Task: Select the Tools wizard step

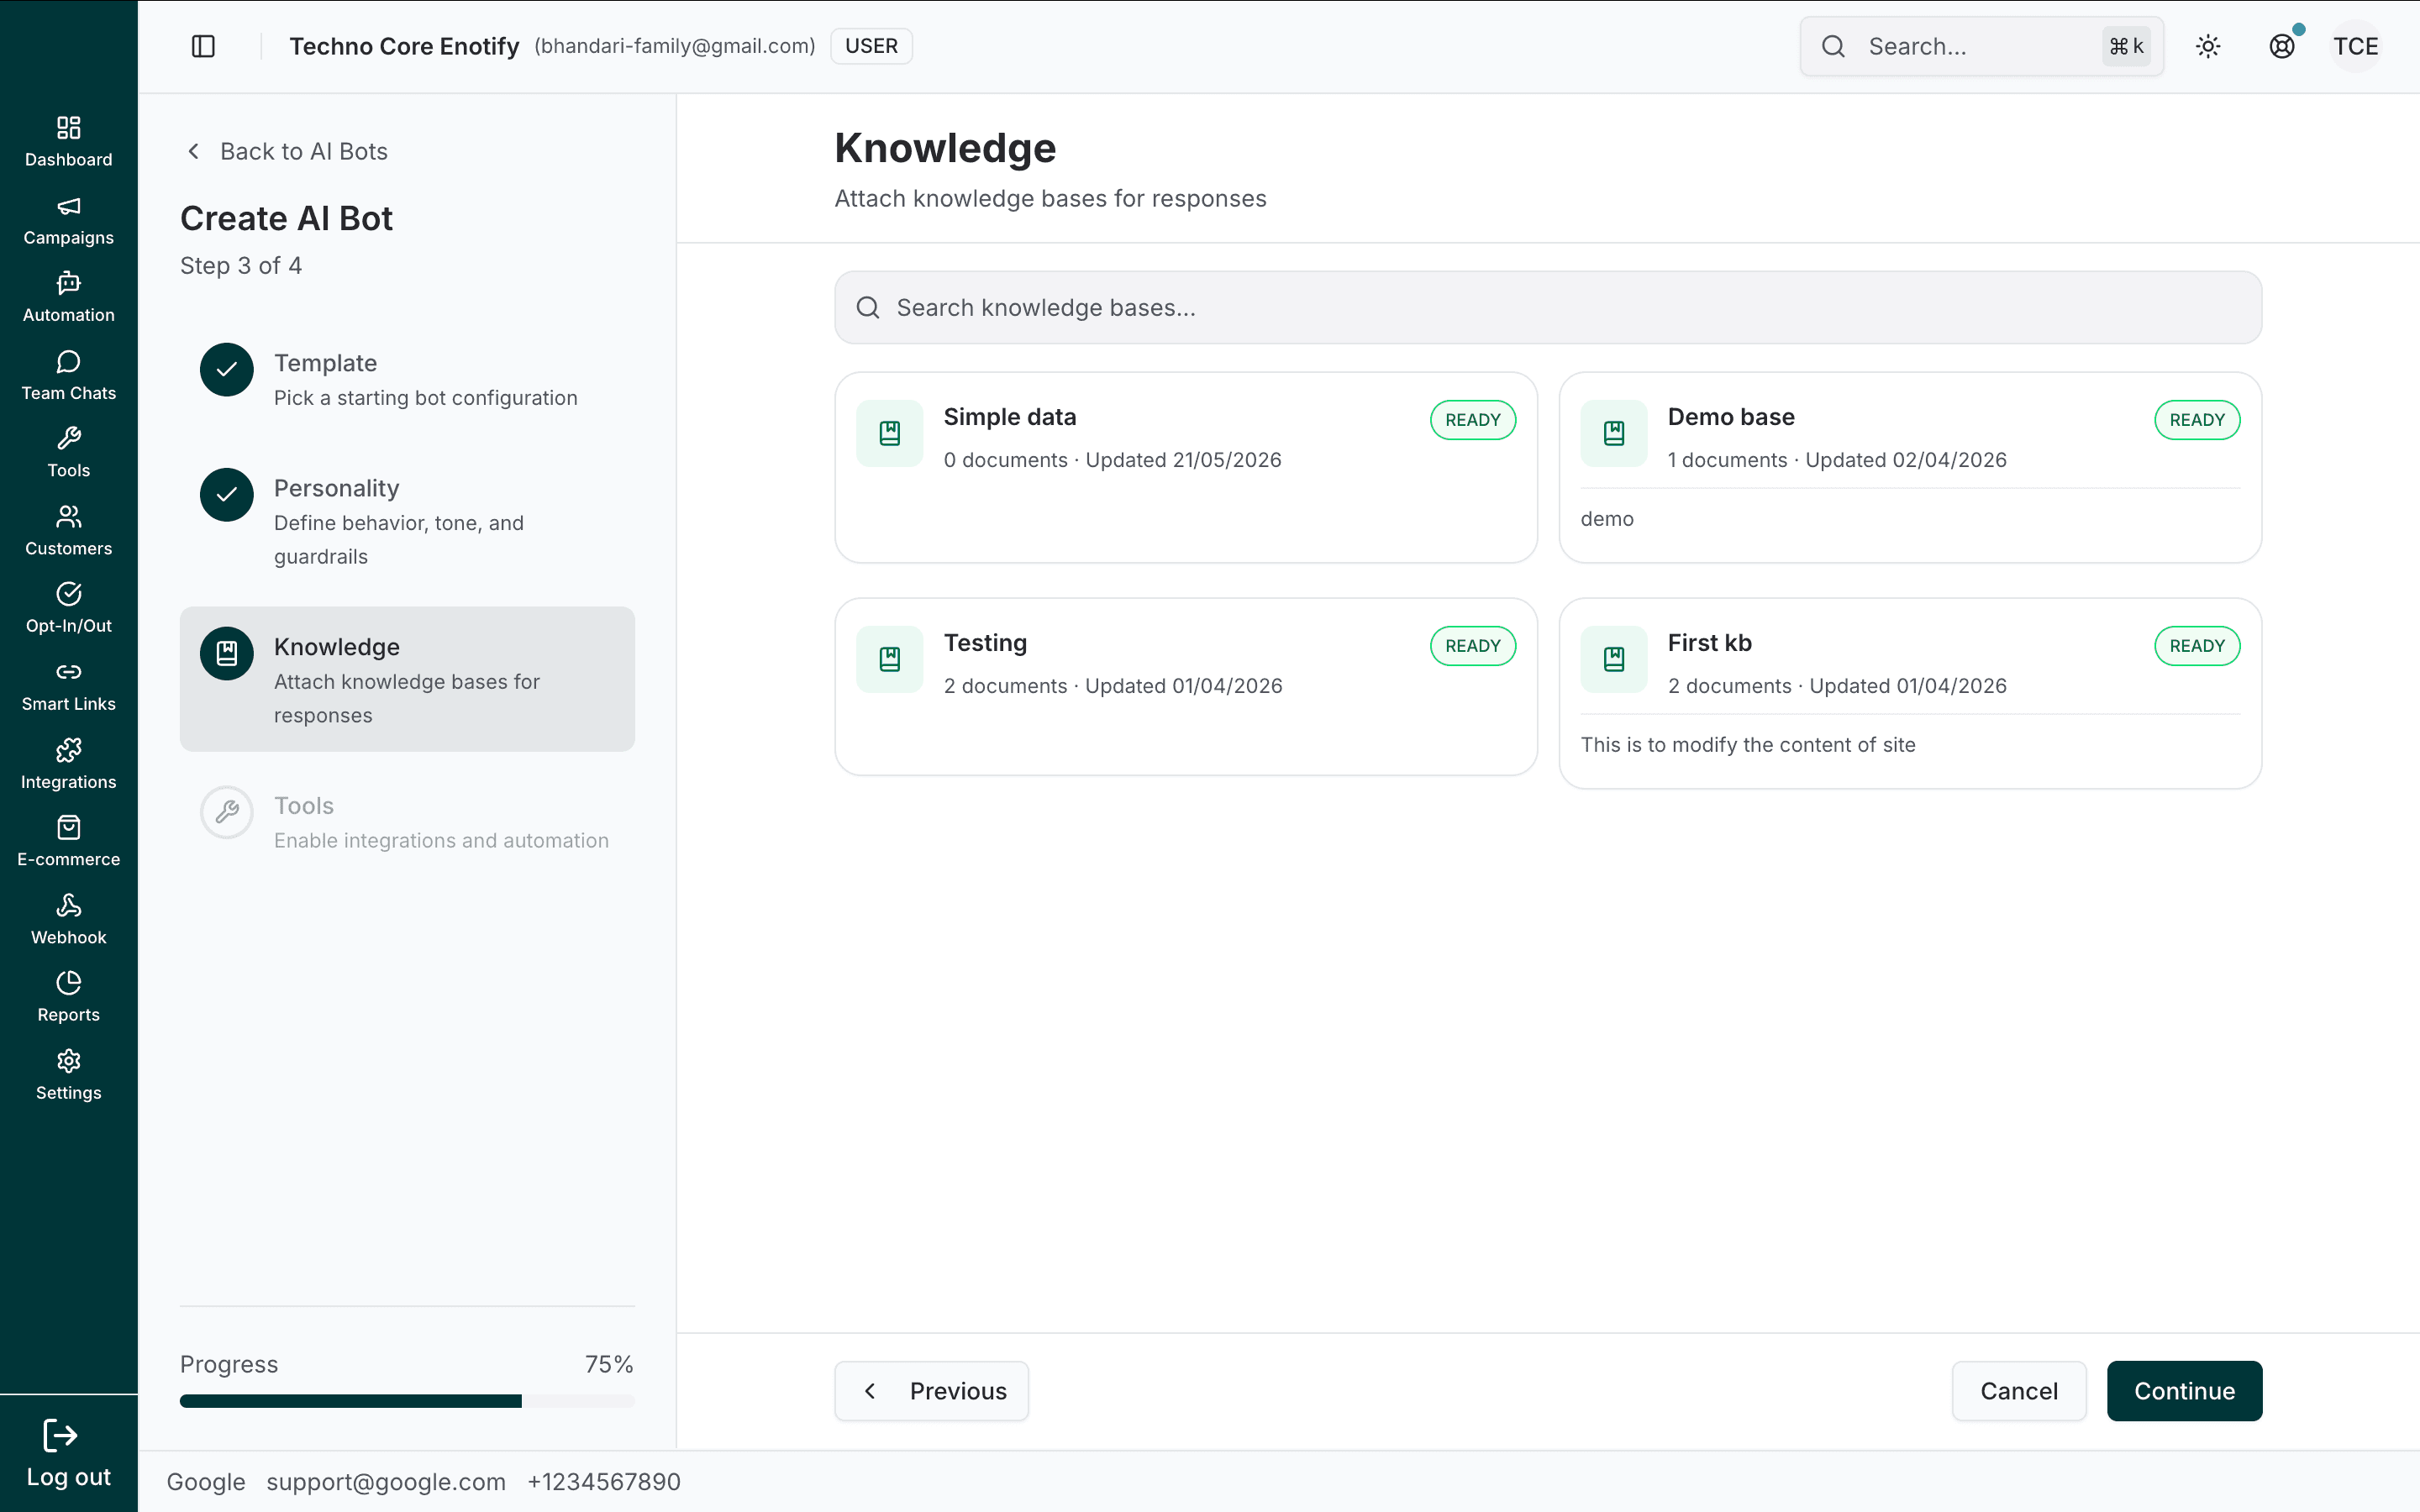Action: pyautogui.click(x=407, y=822)
